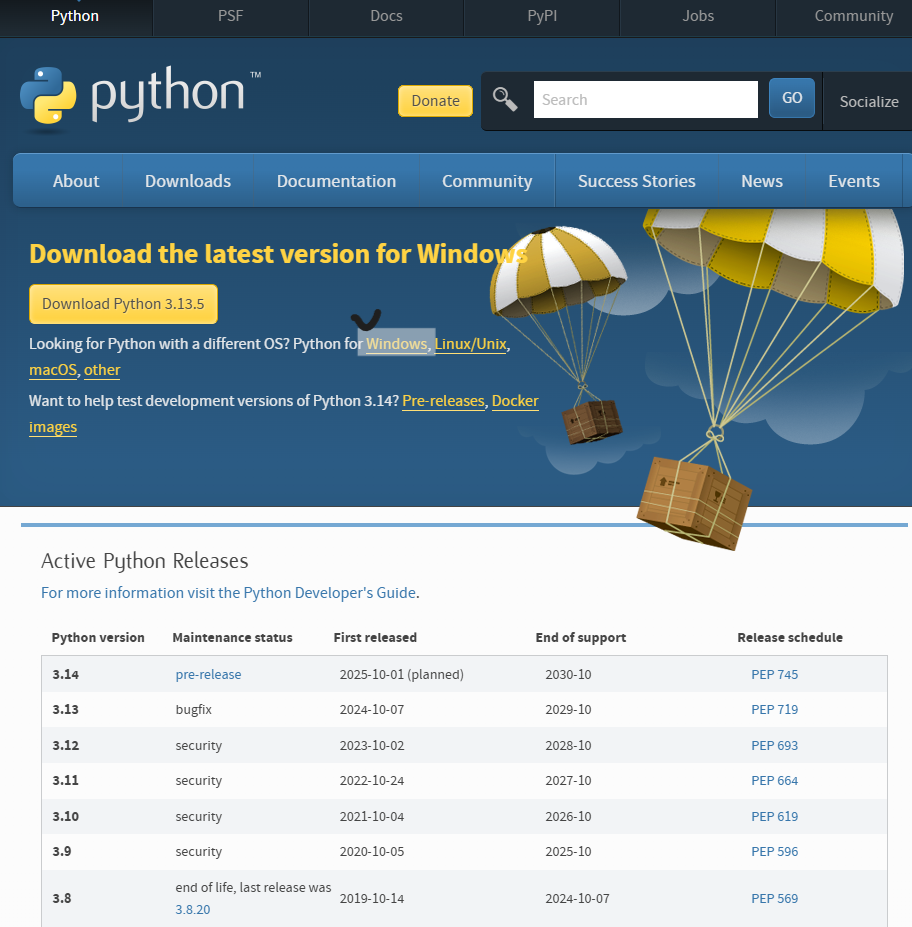Open the PEP 664 release schedule link
Viewport: 912px width, 927px height.
[774, 780]
